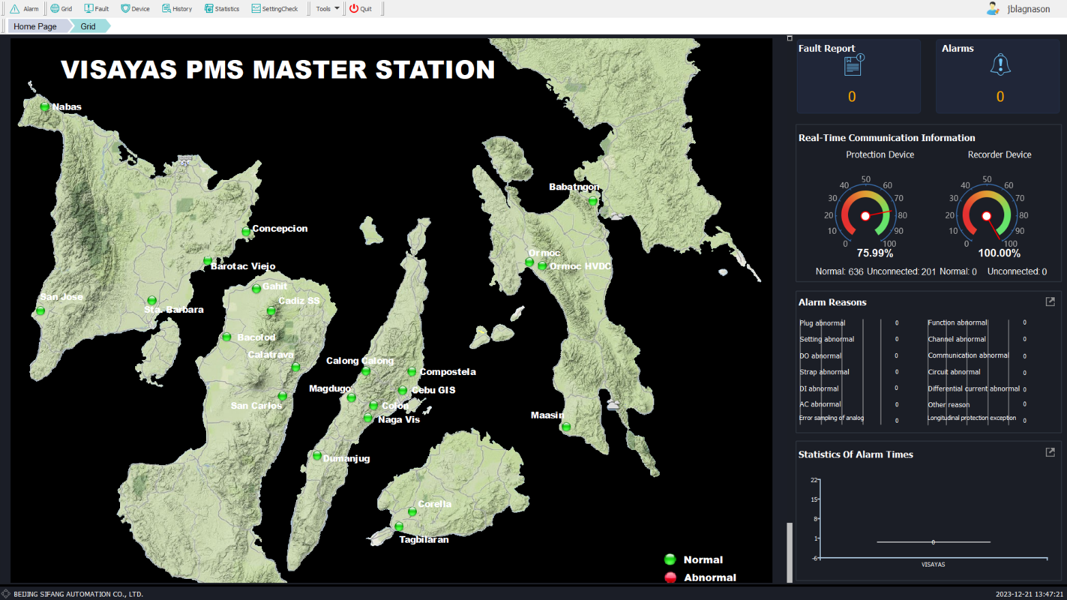Select the Grid toolbar icon
Image resolution: width=1067 pixels, height=600 pixels.
tap(60, 8)
